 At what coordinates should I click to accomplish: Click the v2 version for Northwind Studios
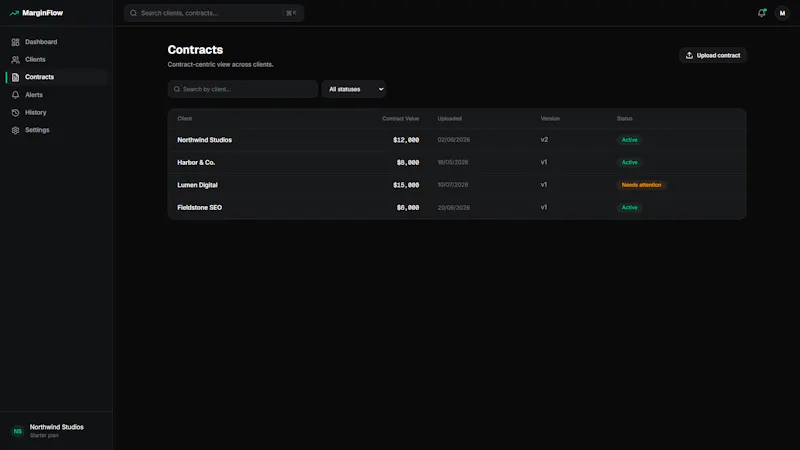(x=544, y=140)
